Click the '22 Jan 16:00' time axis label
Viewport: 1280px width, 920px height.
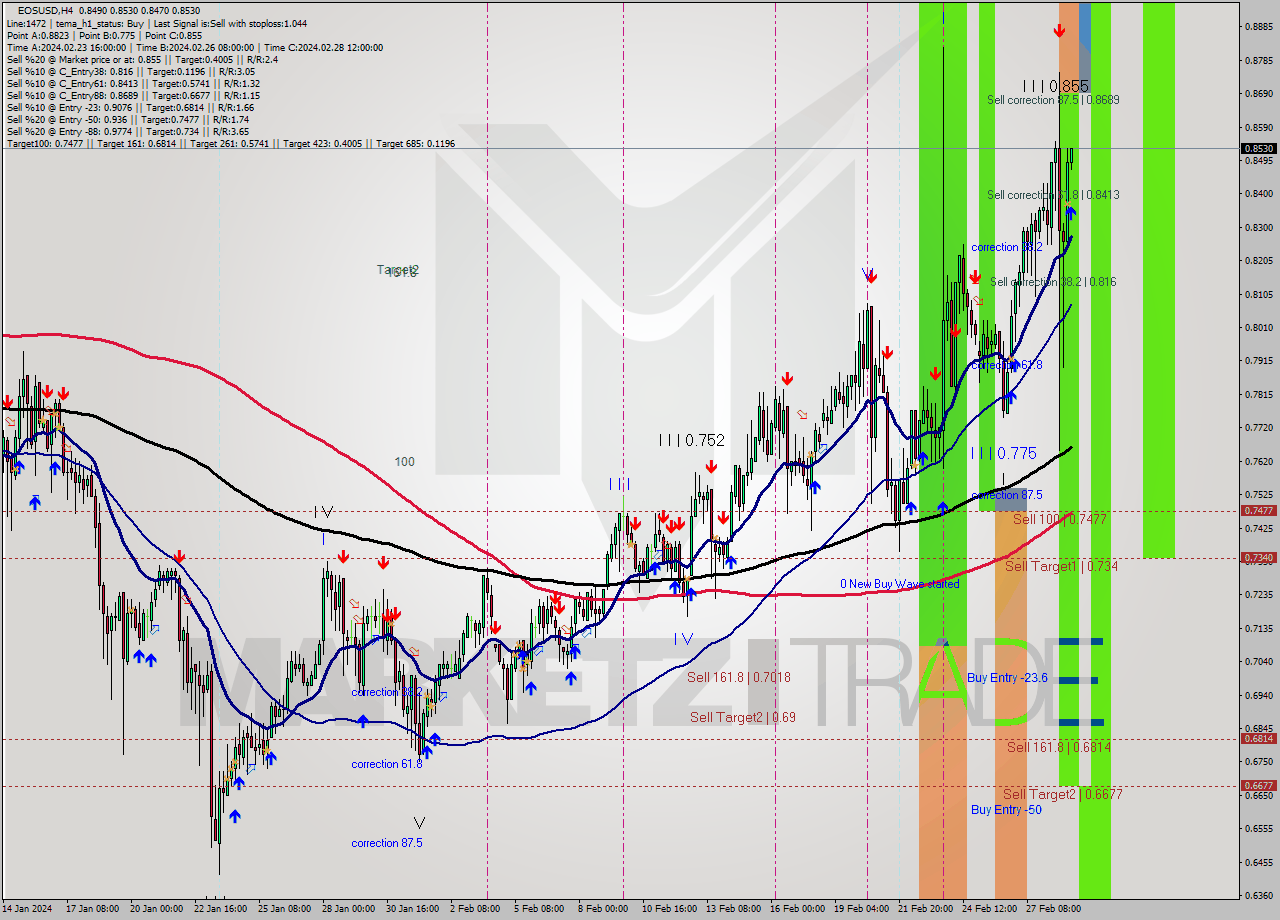(x=220, y=909)
